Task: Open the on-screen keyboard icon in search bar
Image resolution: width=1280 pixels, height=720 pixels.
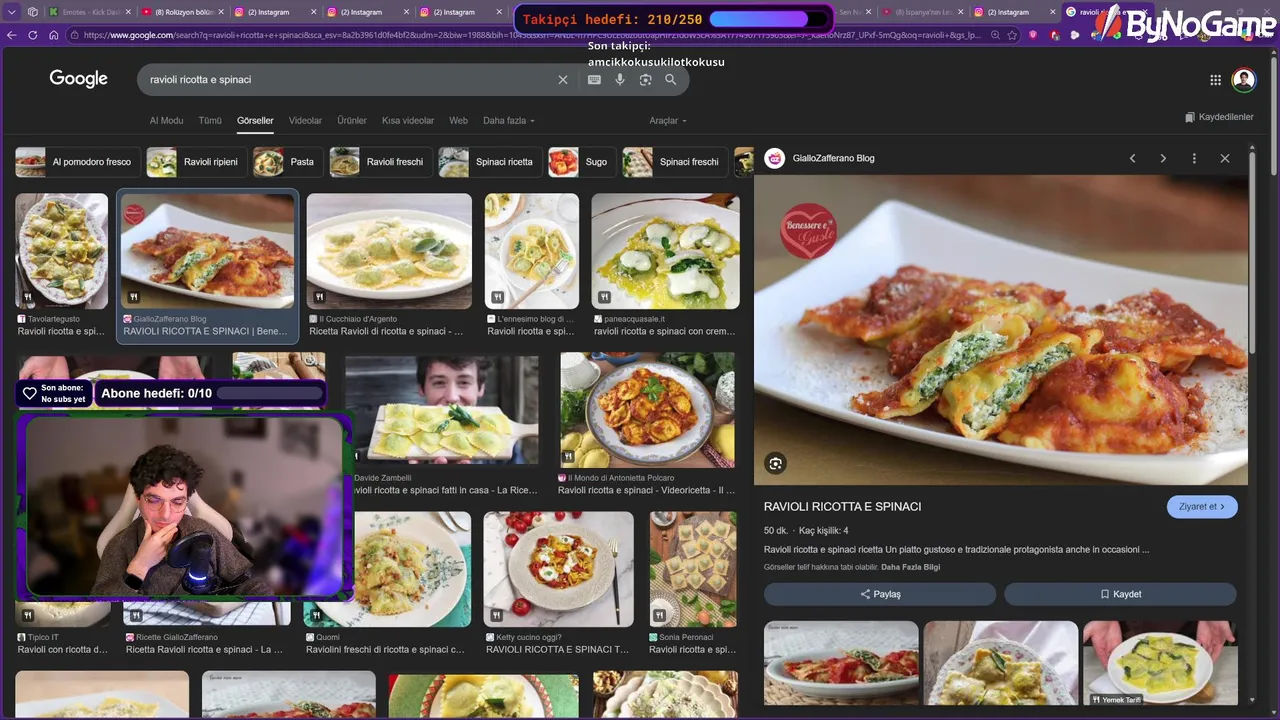Action: click(x=594, y=79)
